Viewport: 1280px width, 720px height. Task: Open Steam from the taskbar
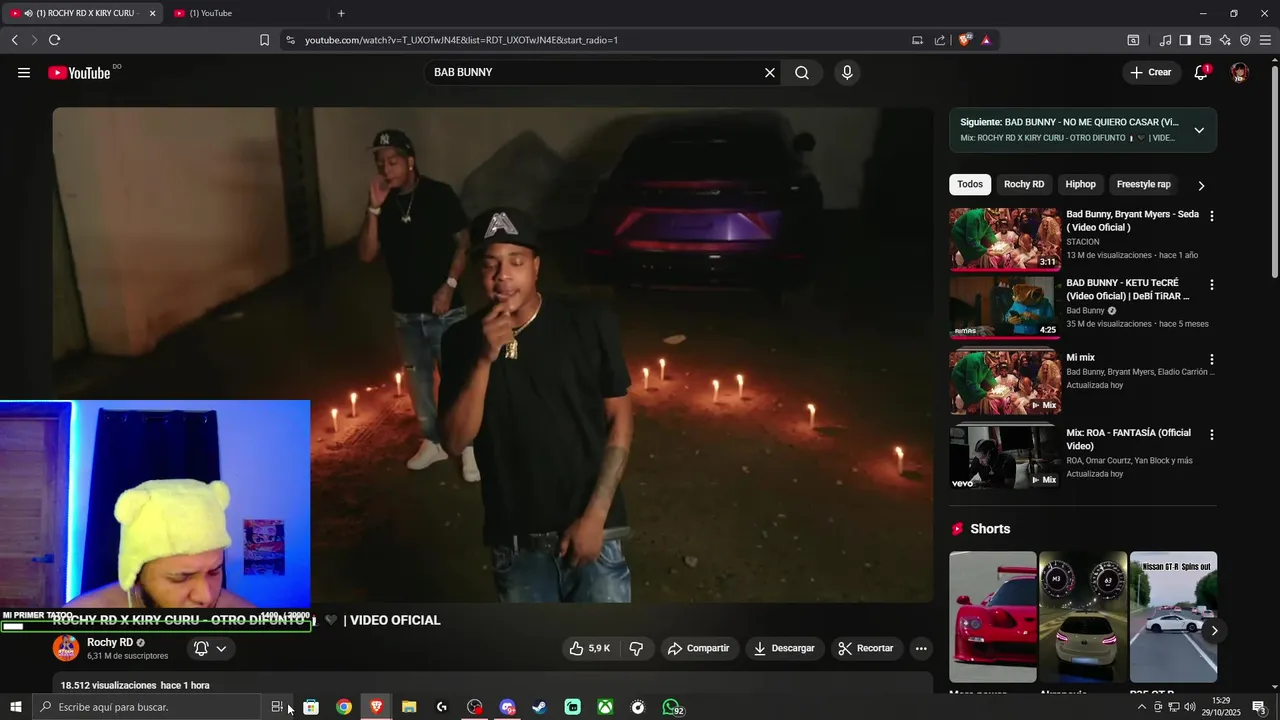[539, 707]
